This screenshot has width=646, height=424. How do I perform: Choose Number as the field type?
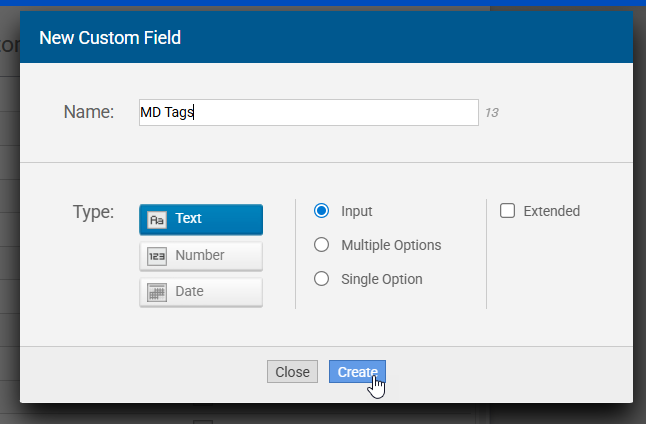click(x=201, y=256)
